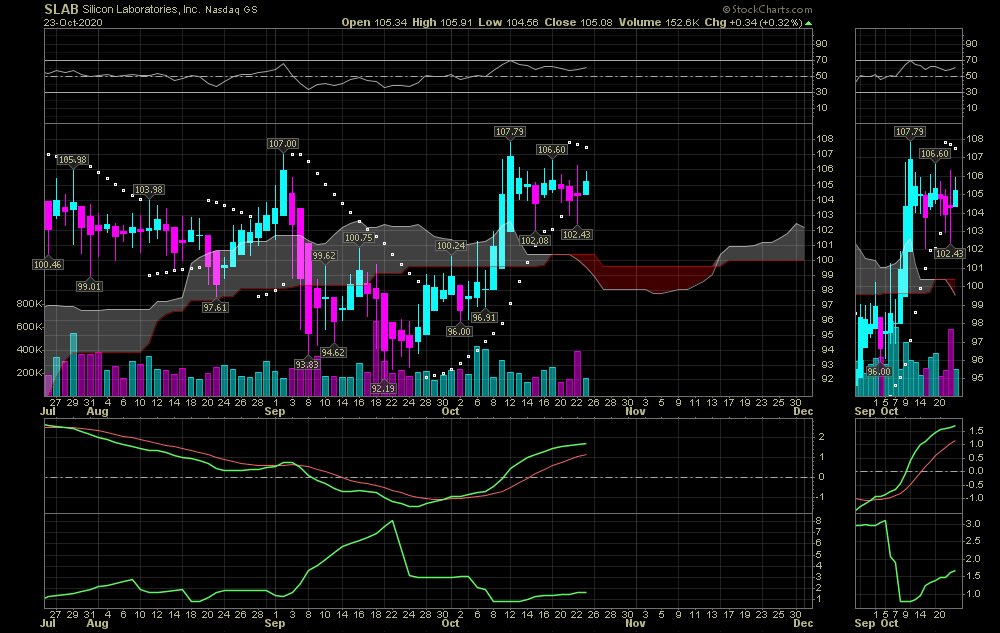Click the SLAB ticker symbol
The width and height of the screenshot is (1000, 633).
(x=61, y=10)
